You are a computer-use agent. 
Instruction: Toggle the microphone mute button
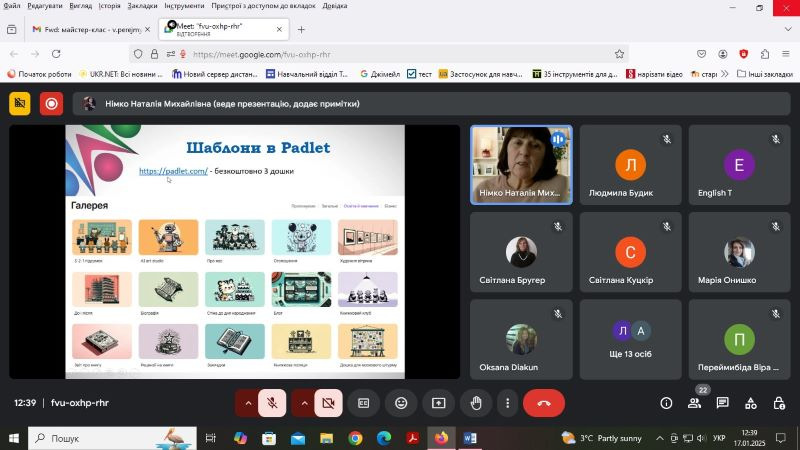click(272, 403)
